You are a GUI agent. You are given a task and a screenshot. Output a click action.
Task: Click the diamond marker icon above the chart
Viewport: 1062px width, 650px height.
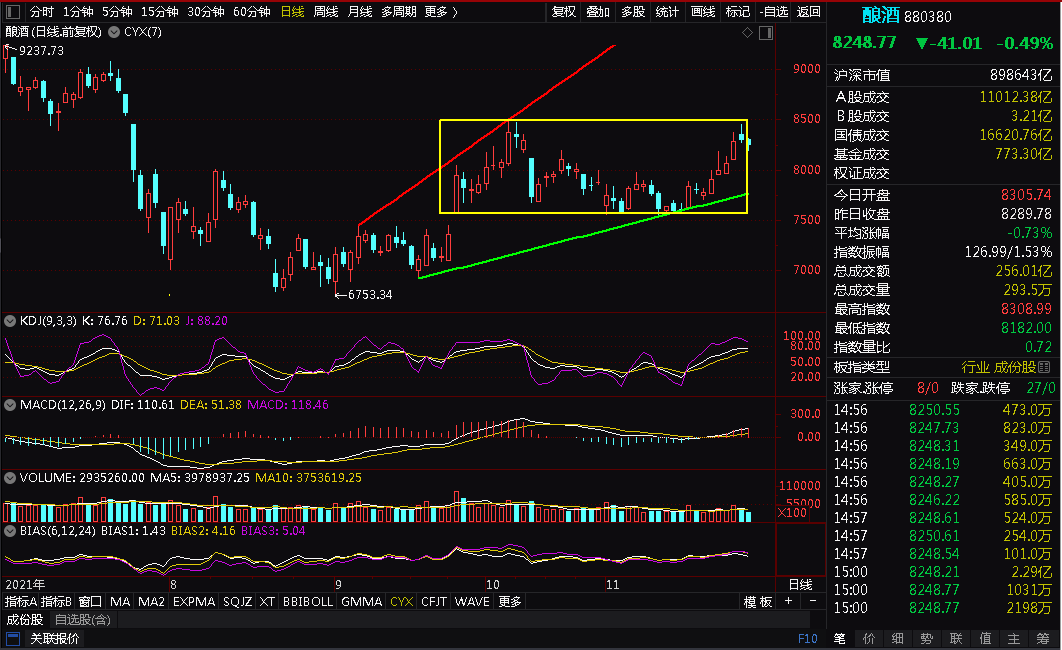tap(747, 32)
